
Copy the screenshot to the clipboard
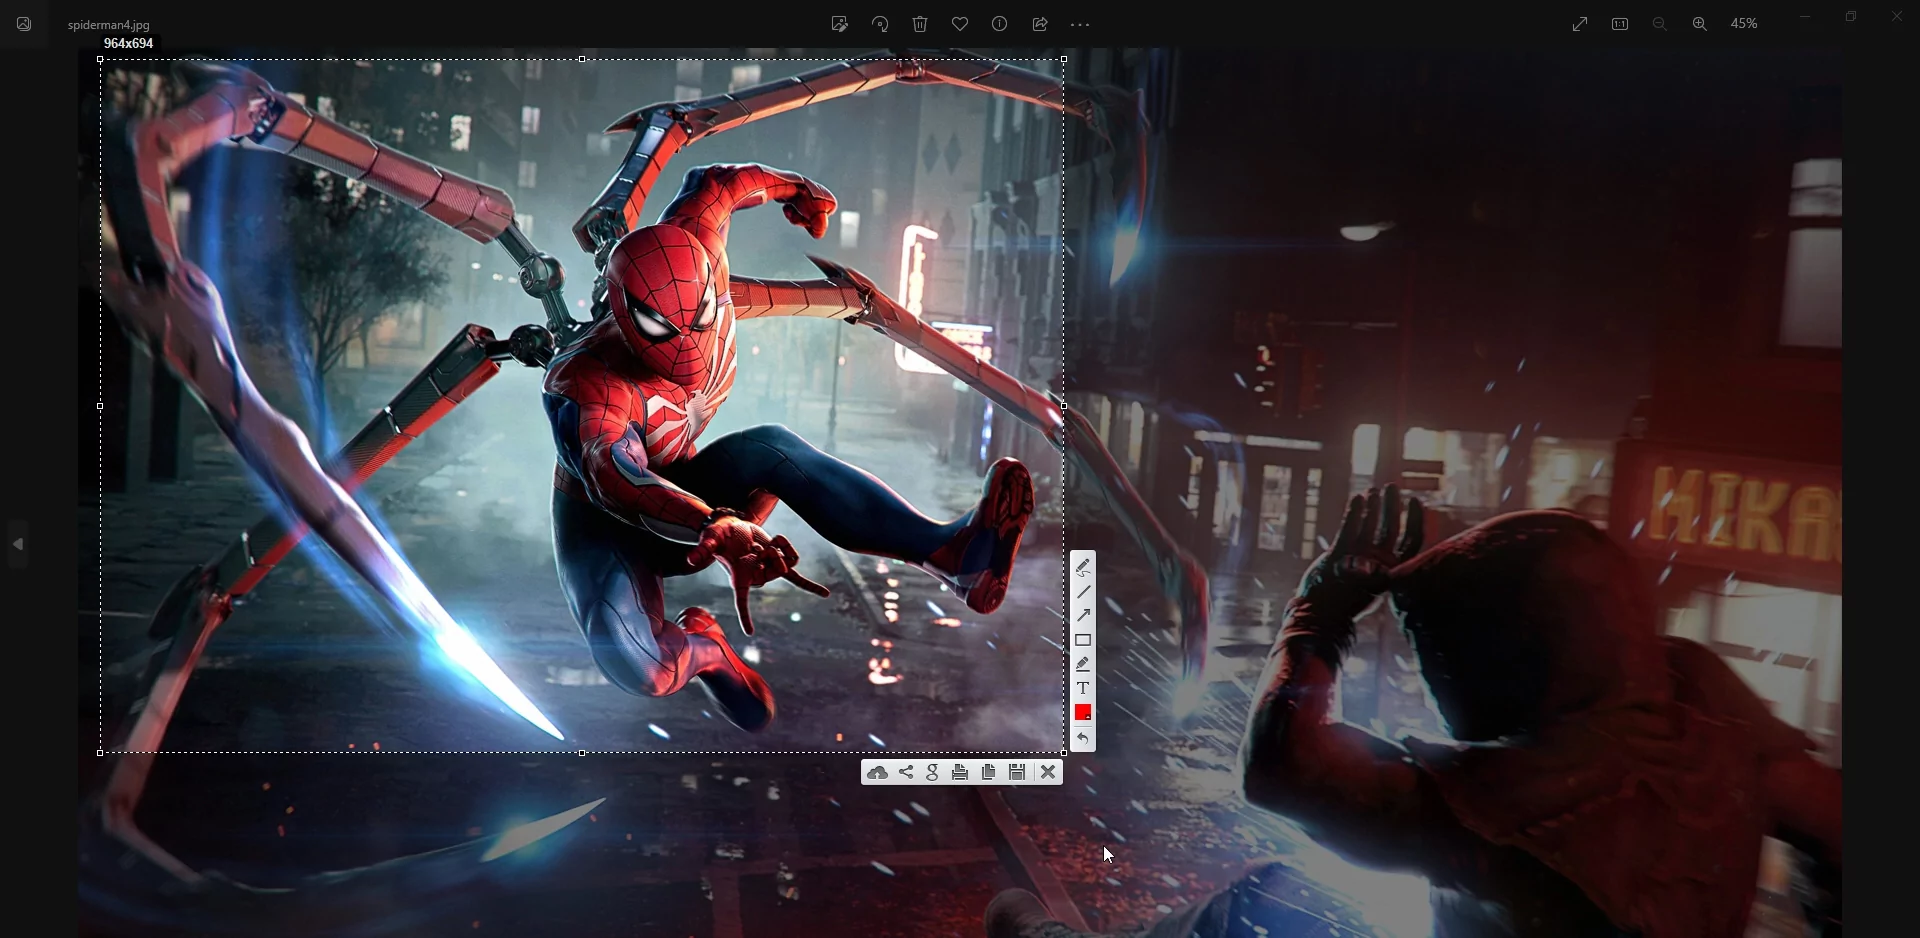pyautogui.click(x=989, y=773)
